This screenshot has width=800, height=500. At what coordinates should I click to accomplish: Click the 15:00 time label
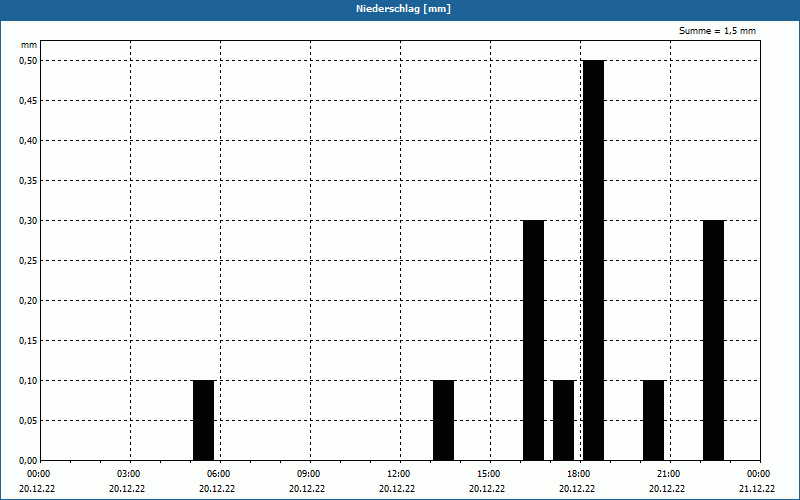click(489, 474)
